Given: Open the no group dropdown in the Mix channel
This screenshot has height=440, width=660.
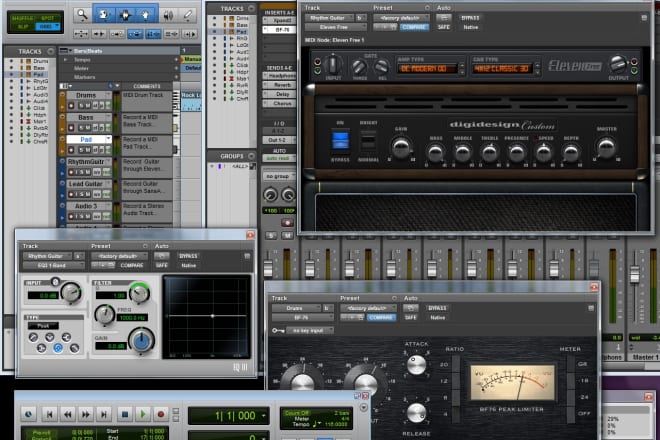Looking at the screenshot, I should click(x=279, y=176).
